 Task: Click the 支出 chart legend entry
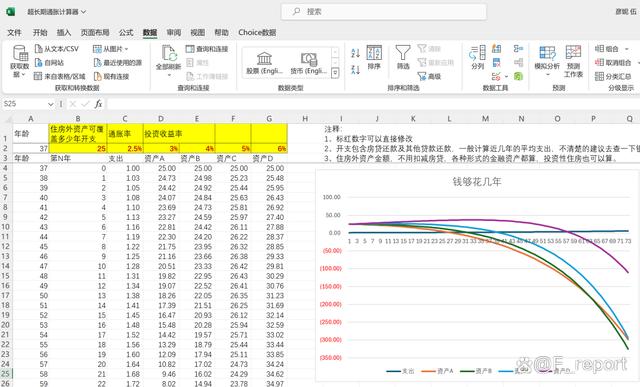[400, 371]
